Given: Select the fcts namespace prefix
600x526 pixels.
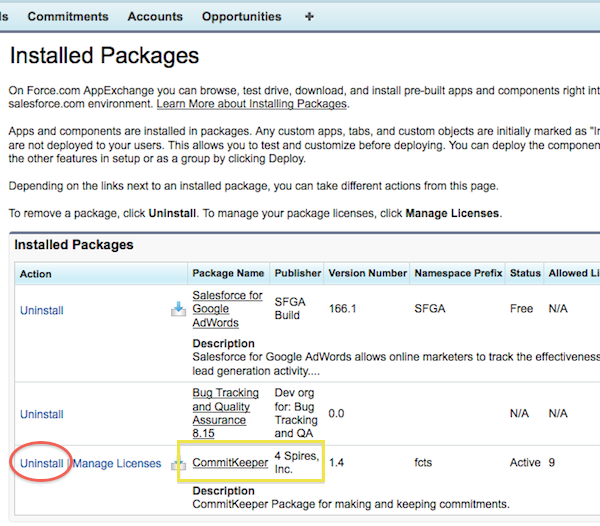Looking at the screenshot, I should click(x=423, y=463).
